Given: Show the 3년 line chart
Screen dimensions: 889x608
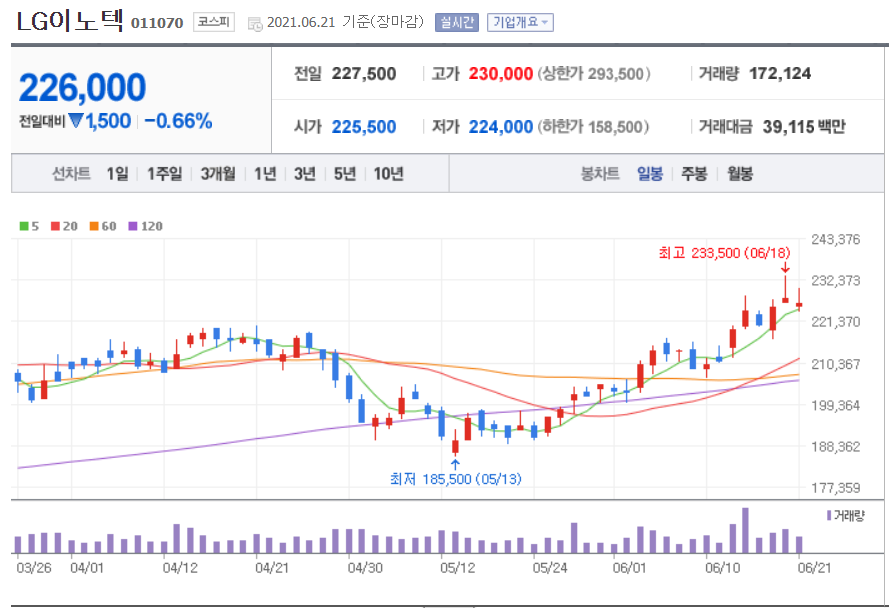Looking at the screenshot, I should [x=304, y=174].
